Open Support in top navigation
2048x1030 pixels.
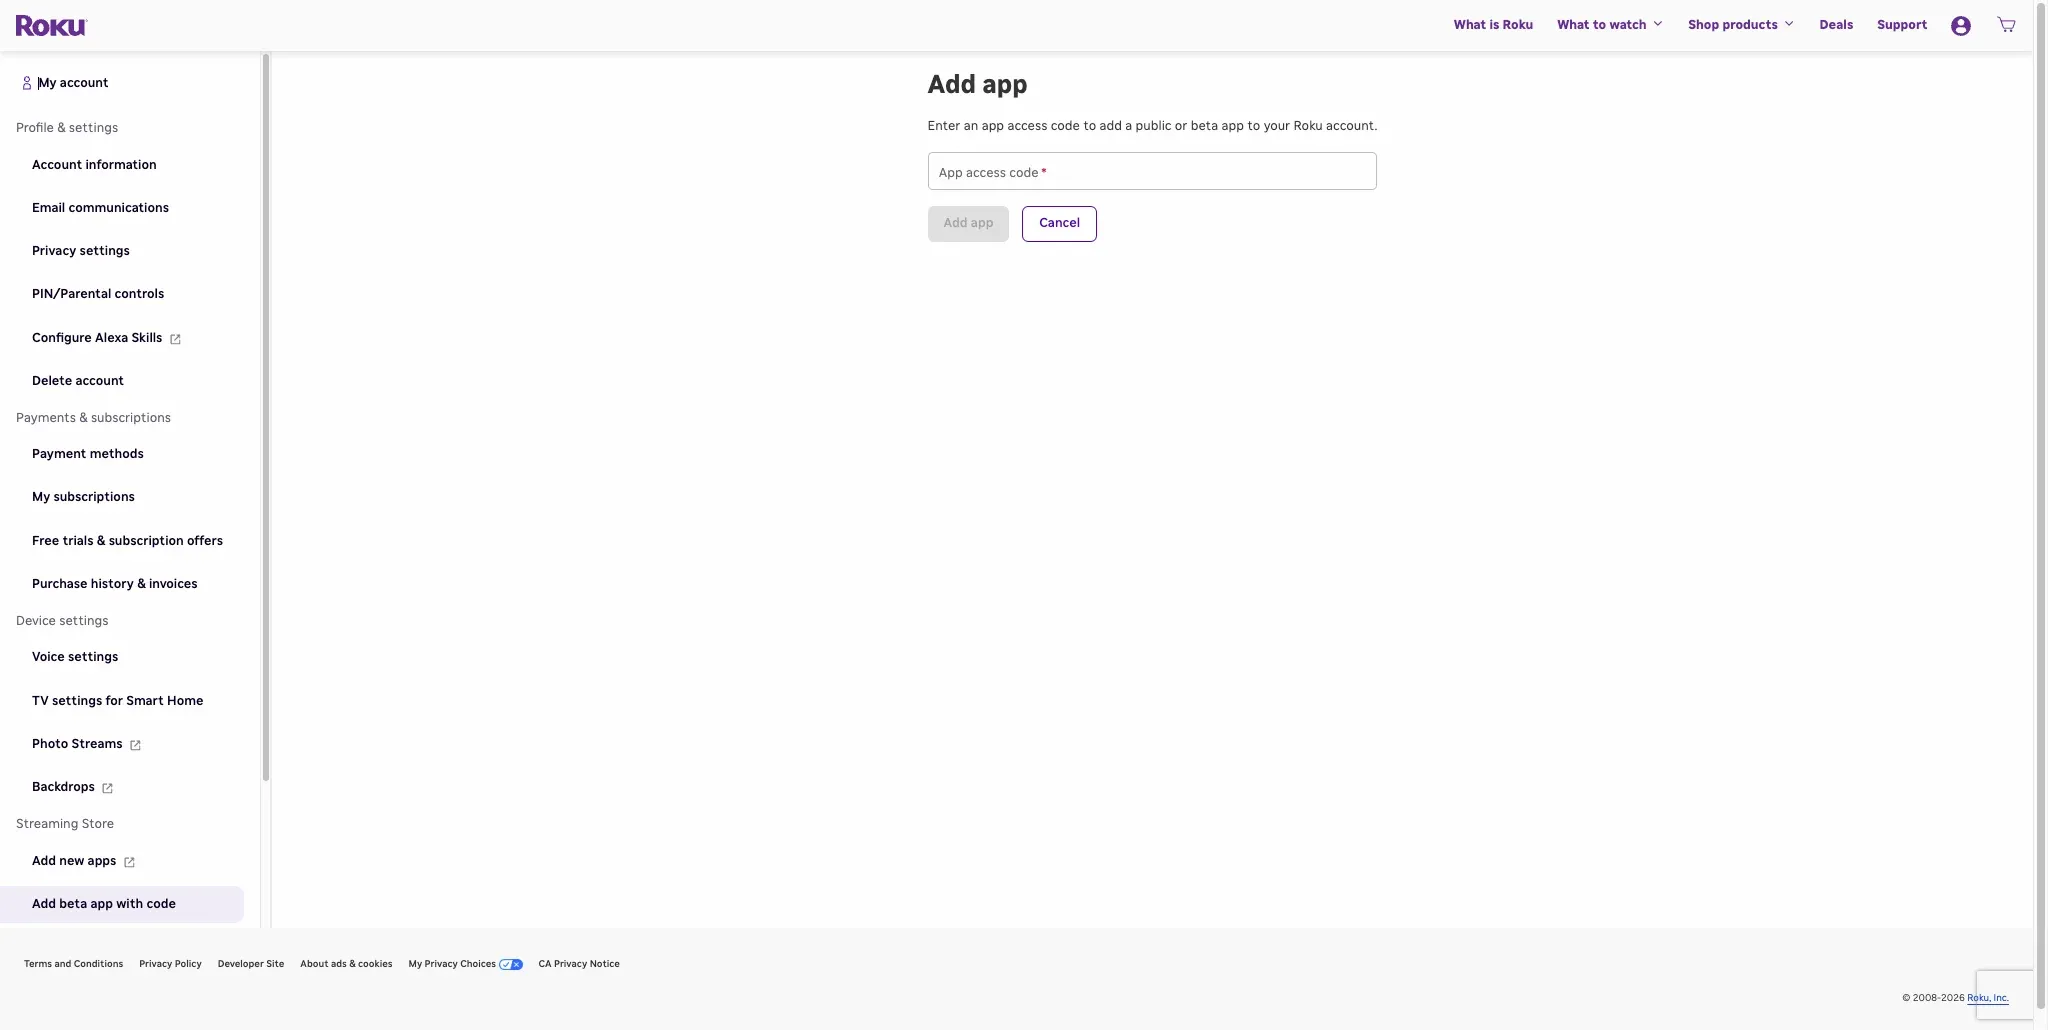click(1902, 25)
